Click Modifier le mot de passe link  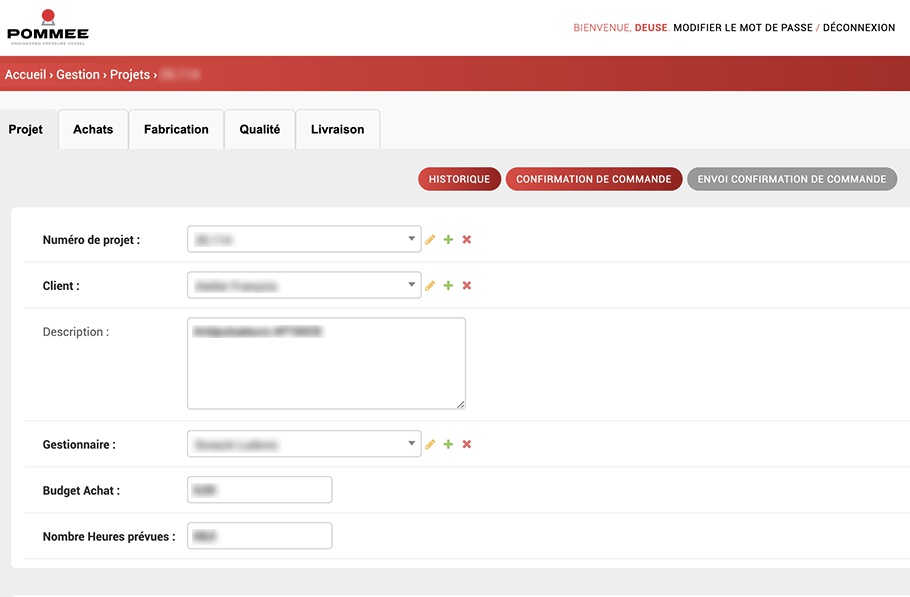coord(743,27)
